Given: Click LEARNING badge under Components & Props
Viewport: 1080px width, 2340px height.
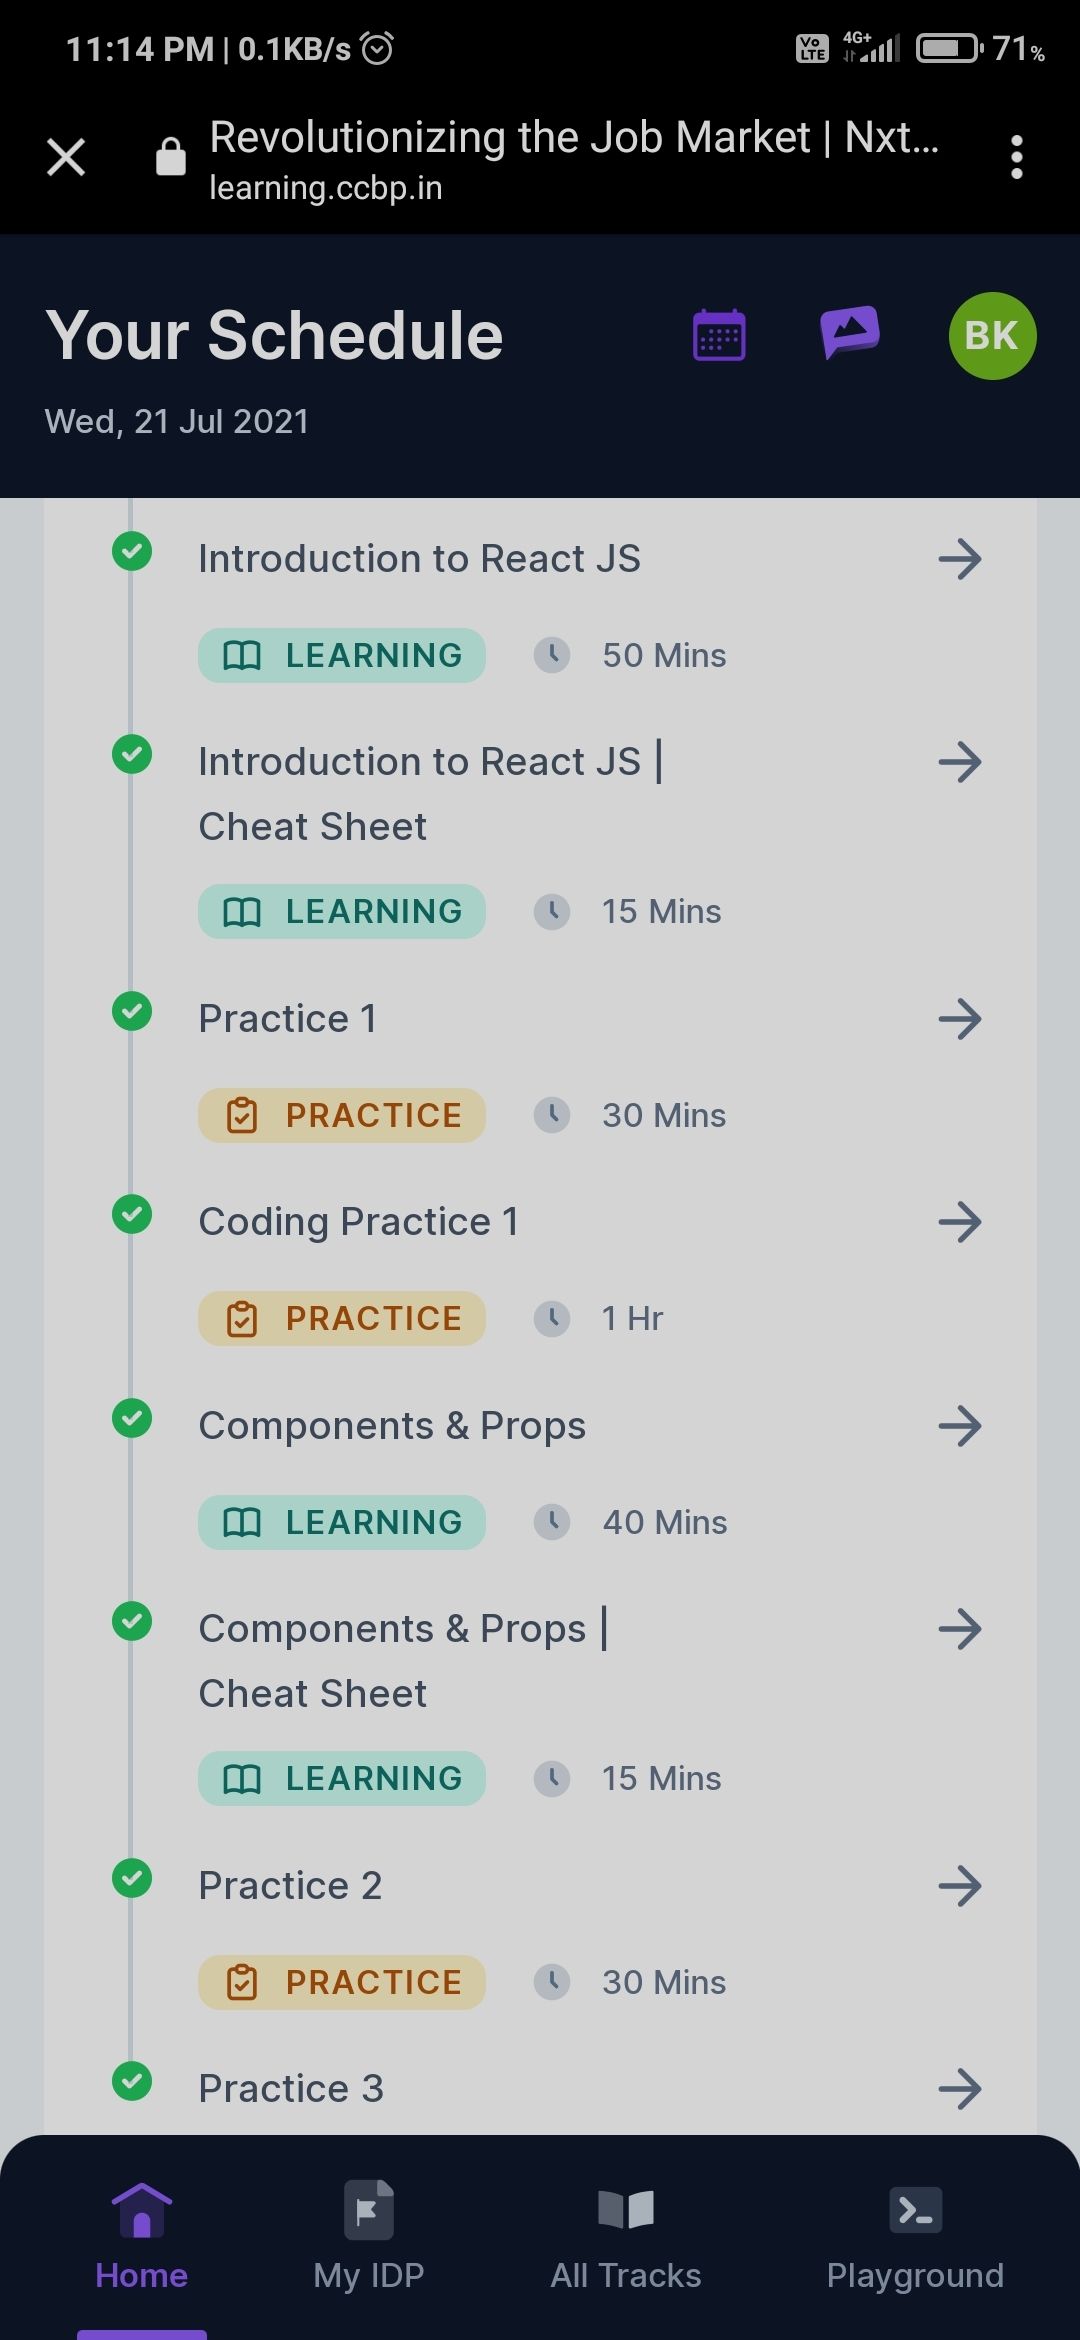Looking at the screenshot, I should click(x=342, y=1522).
